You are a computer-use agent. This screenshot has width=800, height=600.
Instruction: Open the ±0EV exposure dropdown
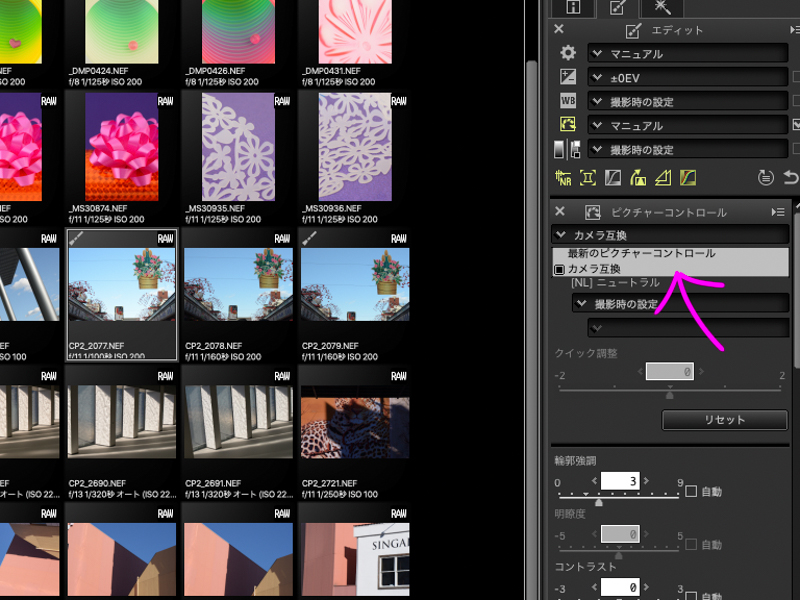coord(688,77)
